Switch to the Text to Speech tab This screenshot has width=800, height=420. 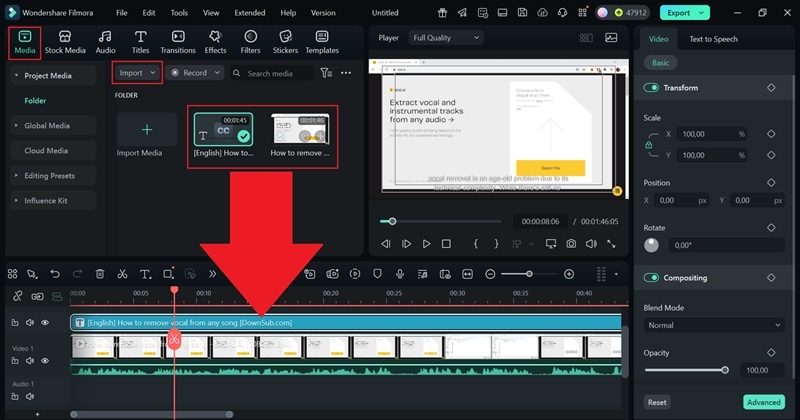pos(713,39)
